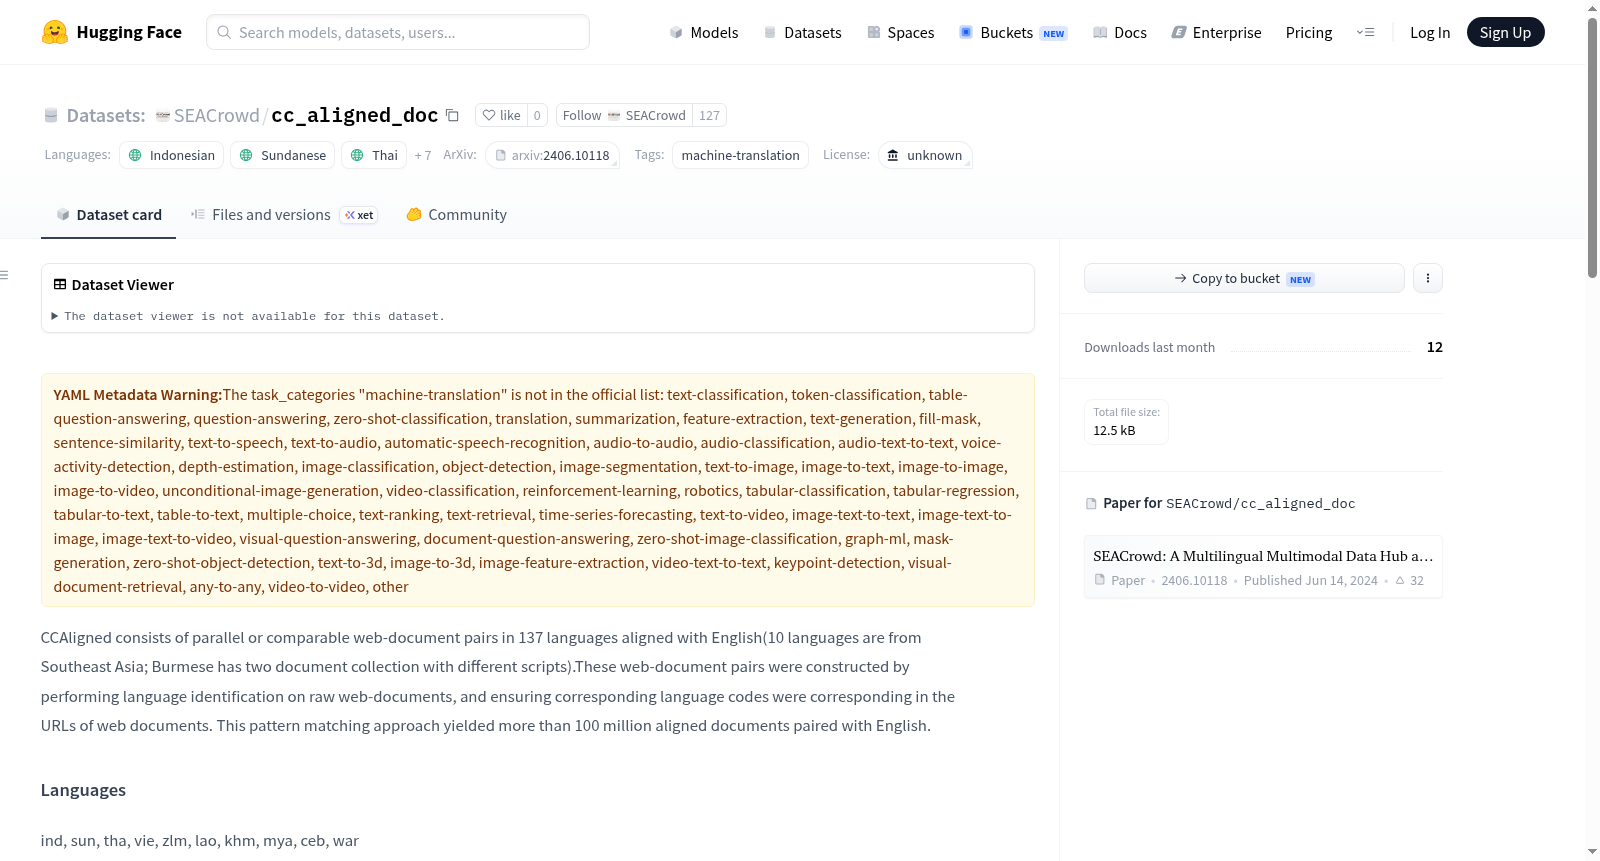Click the Sign Up button
This screenshot has height=861, width=1600.
pos(1505,32)
